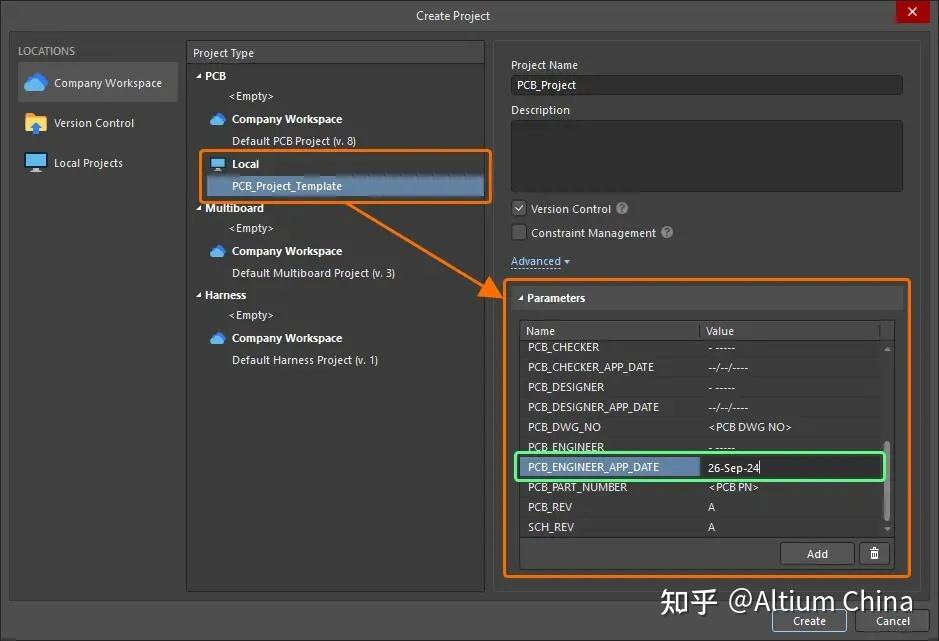Uncheck the Version Control checkbox
The width and height of the screenshot is (939, 641).
[519, 208]
